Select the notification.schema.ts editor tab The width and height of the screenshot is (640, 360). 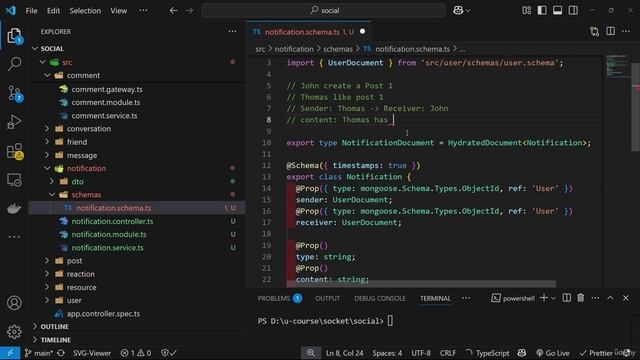point(309,31)
